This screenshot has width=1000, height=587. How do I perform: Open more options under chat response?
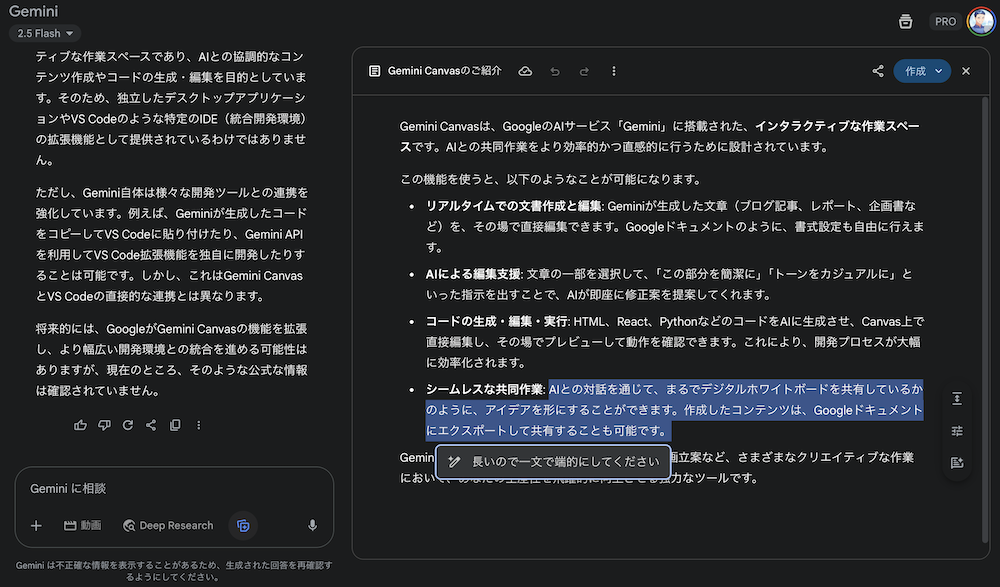click(198, 425)
